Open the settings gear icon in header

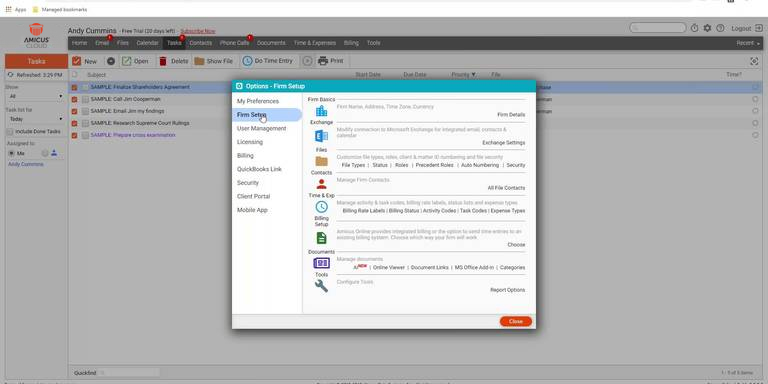(707, 28)
